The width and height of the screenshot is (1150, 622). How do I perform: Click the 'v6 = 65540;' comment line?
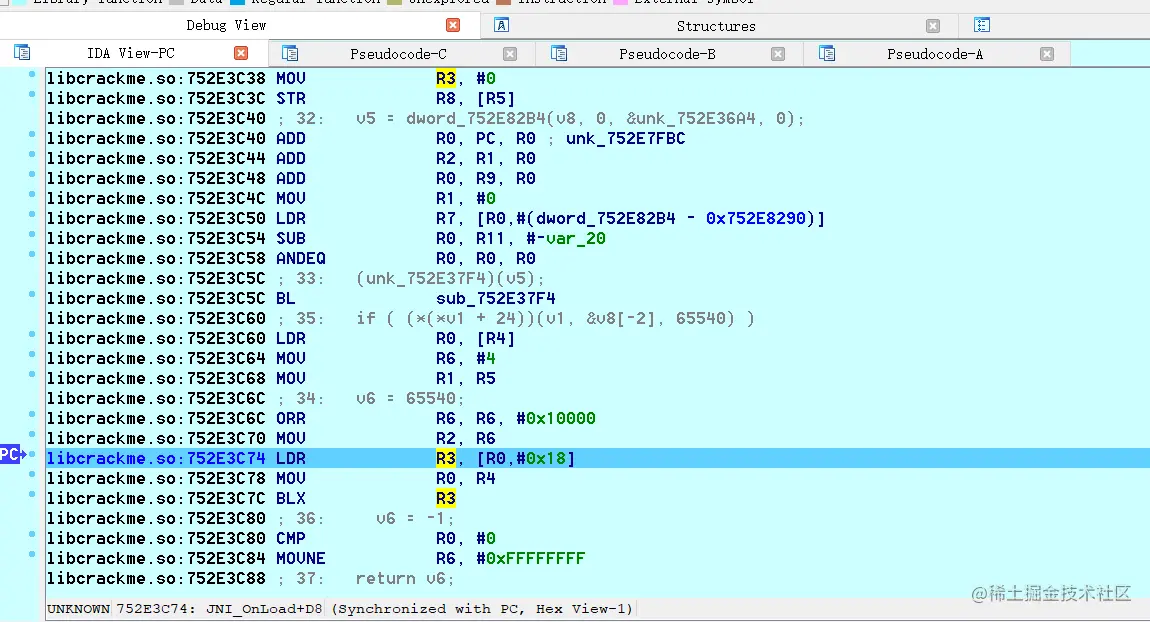410,398
